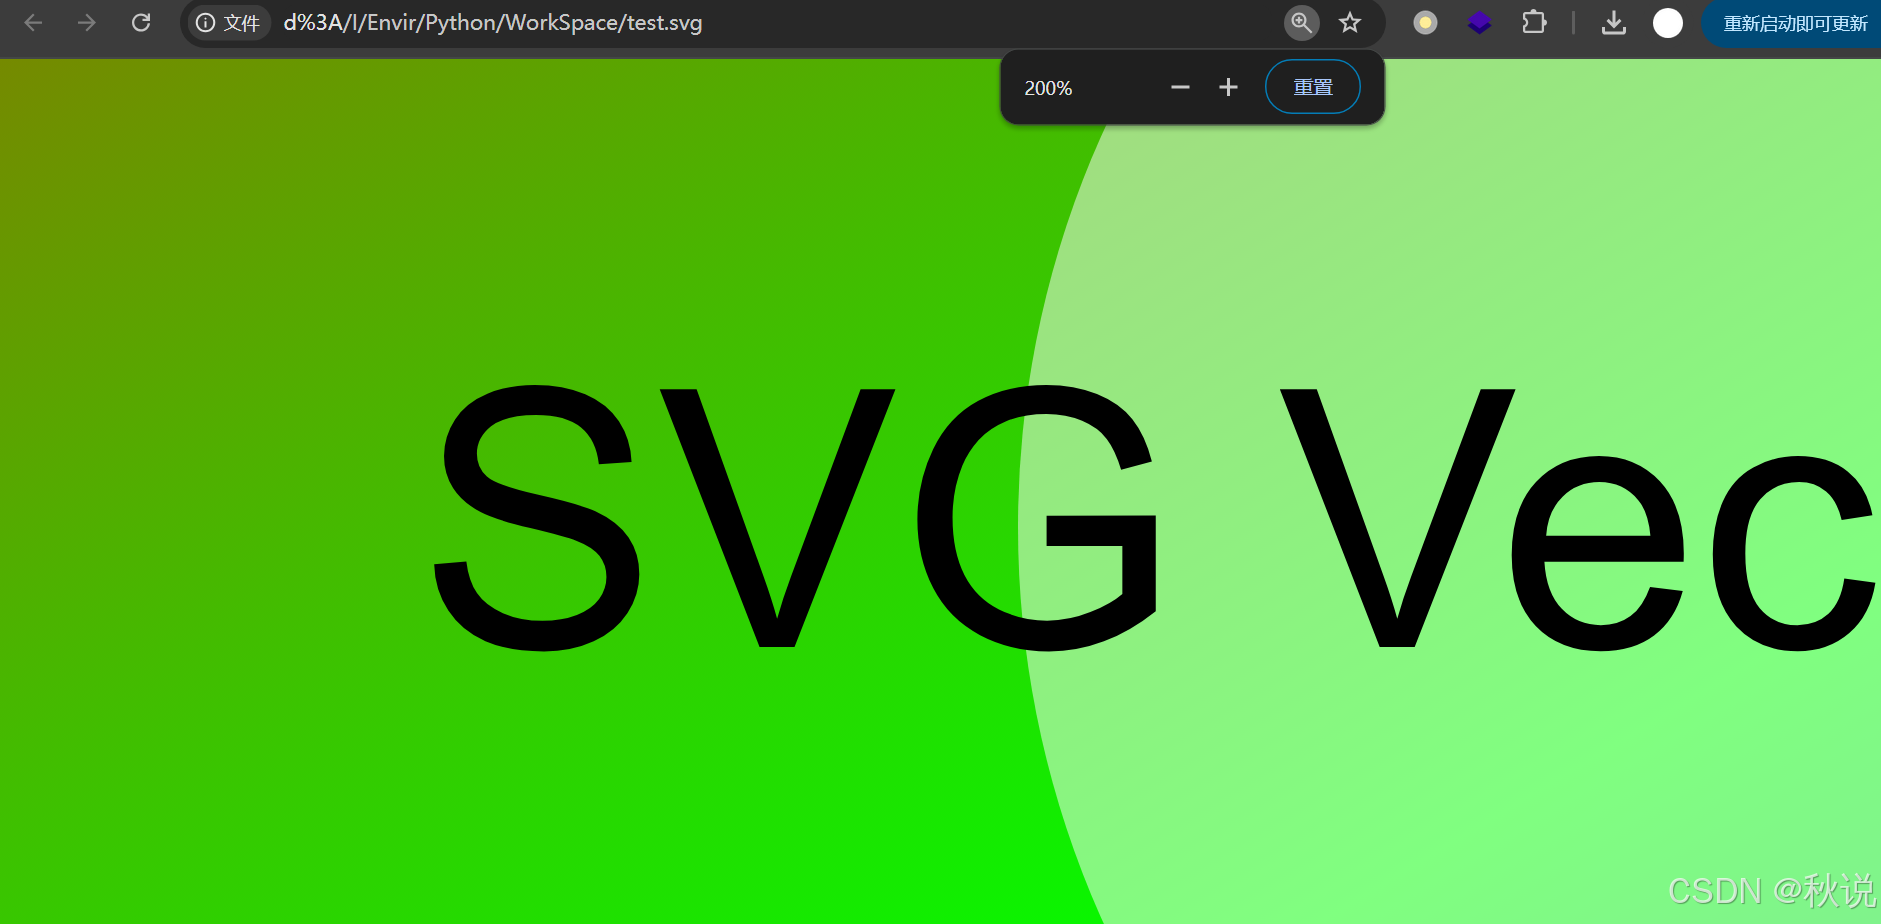
Task: Click the 'SVG' text in the graphic
Action: (797, 518)
